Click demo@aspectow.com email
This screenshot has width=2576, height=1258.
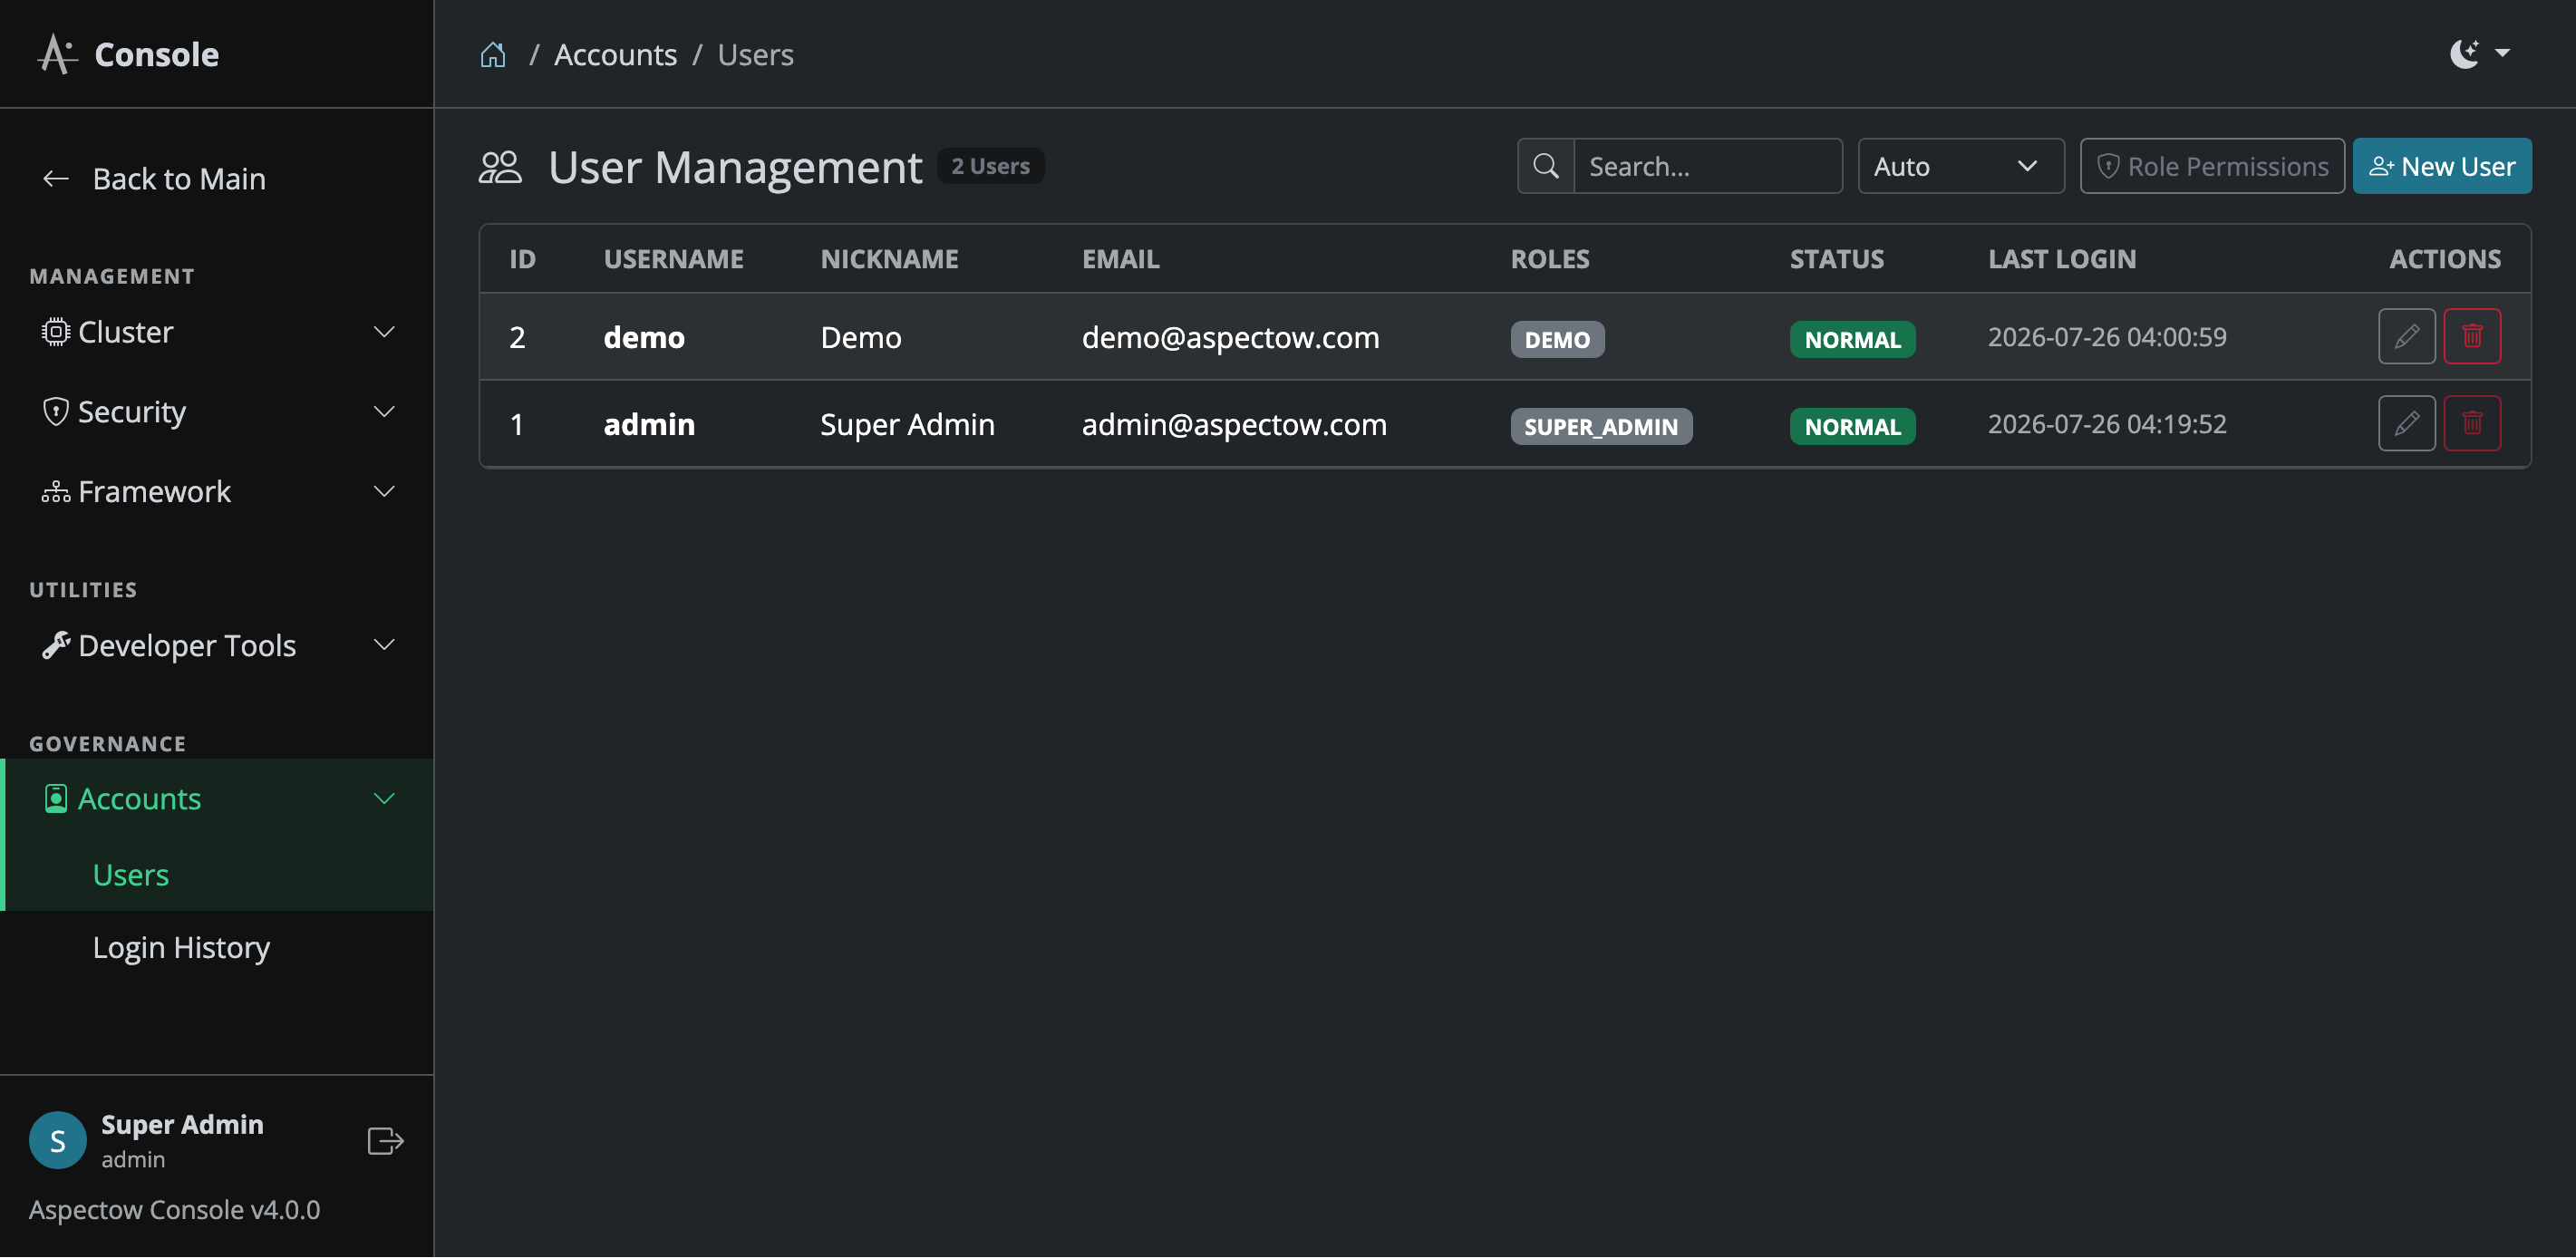tap(1230, 338)
